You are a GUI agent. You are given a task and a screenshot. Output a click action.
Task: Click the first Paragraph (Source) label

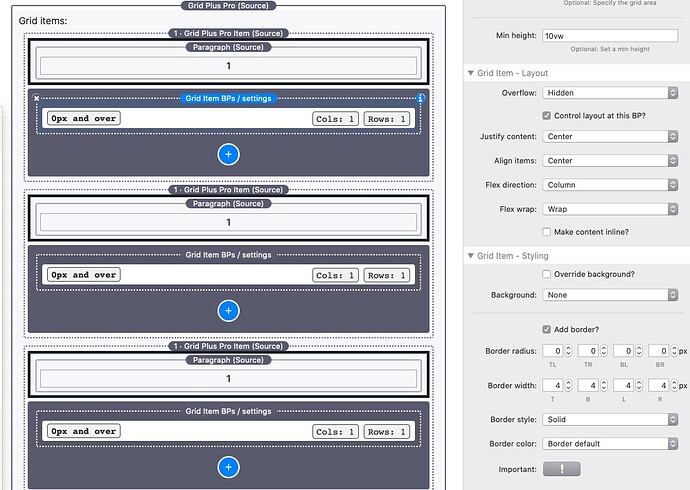pos(228,47)
